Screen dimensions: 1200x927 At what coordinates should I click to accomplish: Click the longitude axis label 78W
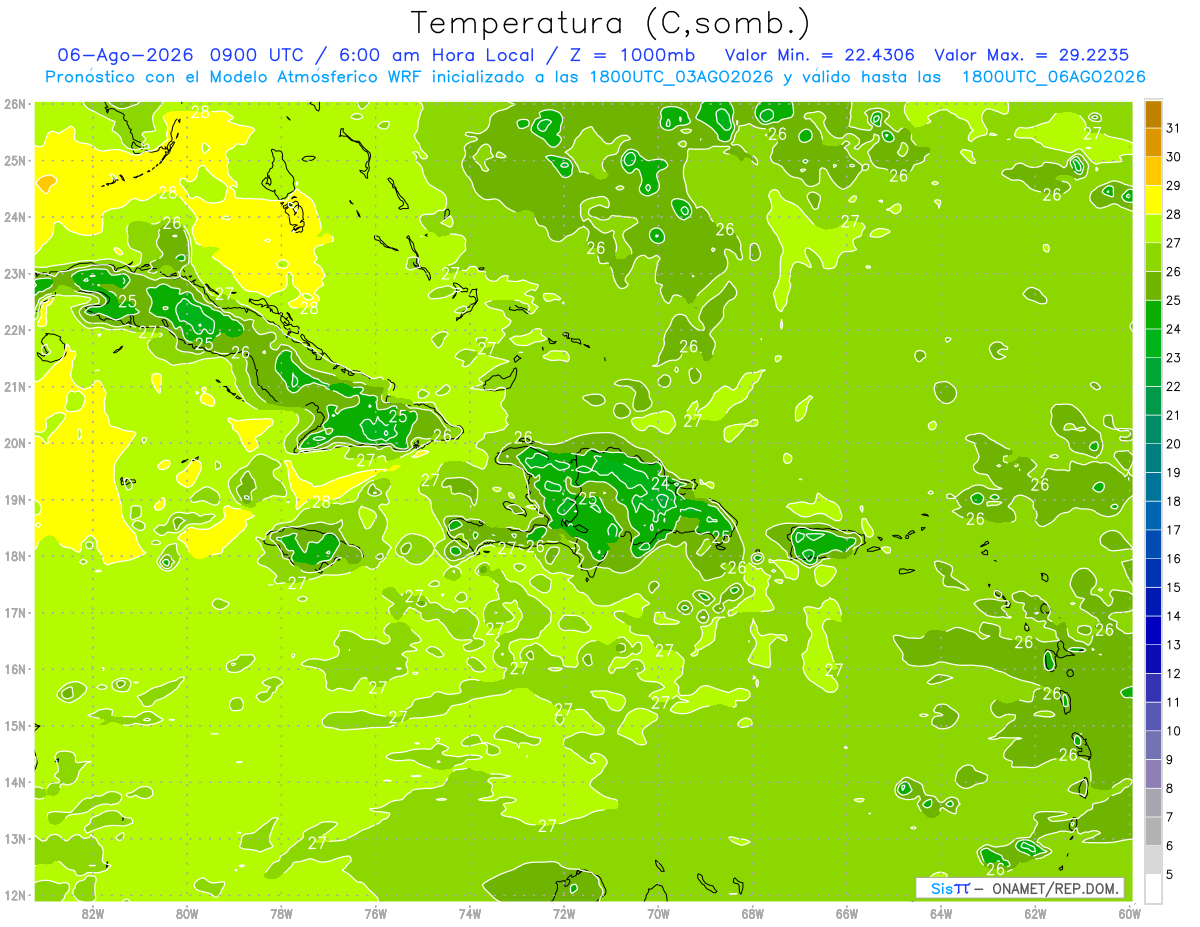pos(281,913)
